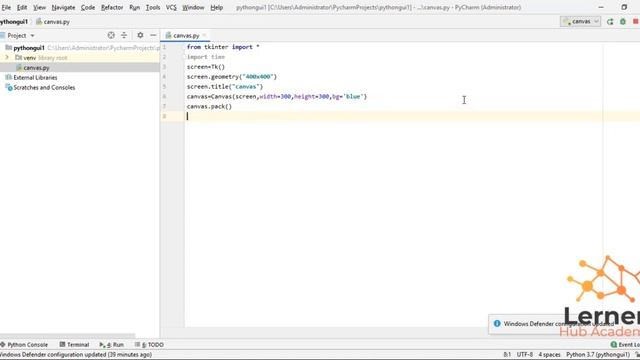The width and height of the screenshot is (640, 360).
Task: Open the Refactor menu
Action: tap(112, 7)
